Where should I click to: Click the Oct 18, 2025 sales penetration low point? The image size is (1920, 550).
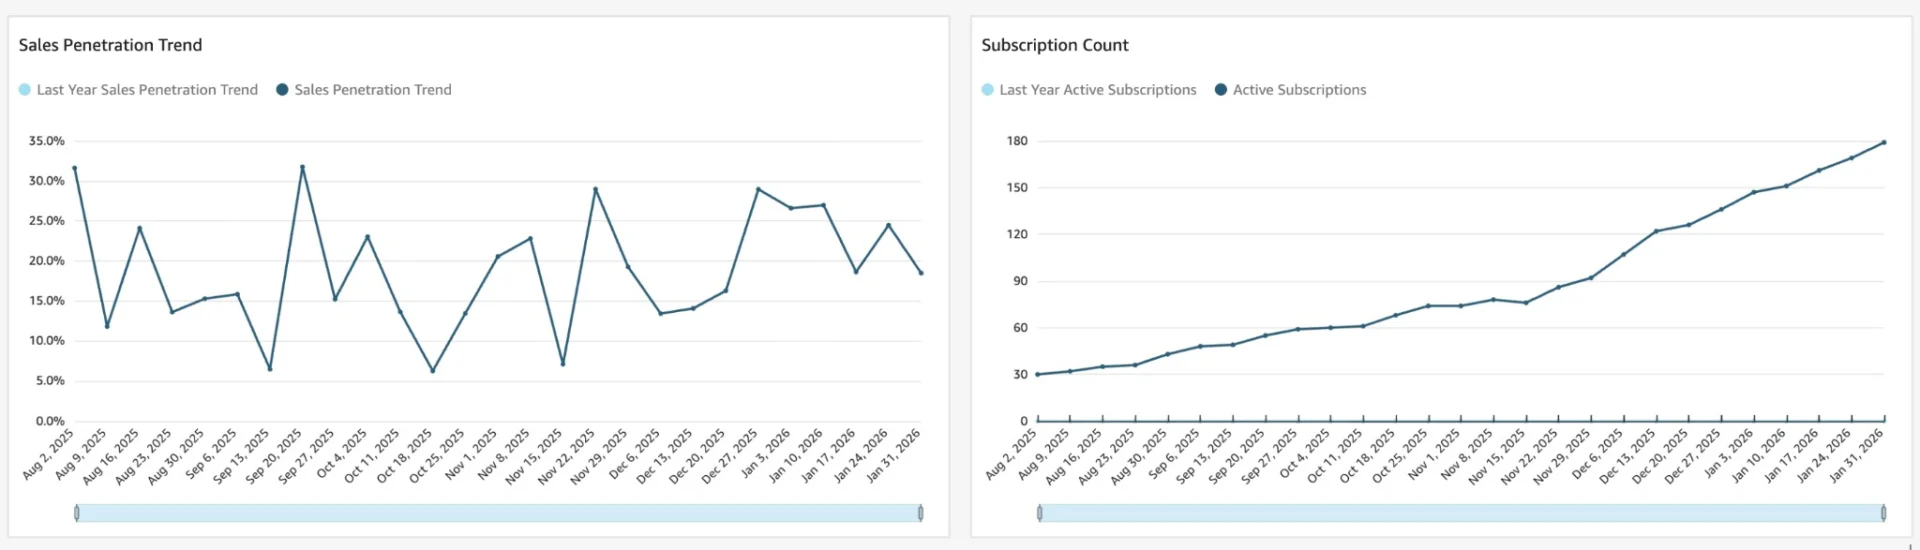(432, 371)
